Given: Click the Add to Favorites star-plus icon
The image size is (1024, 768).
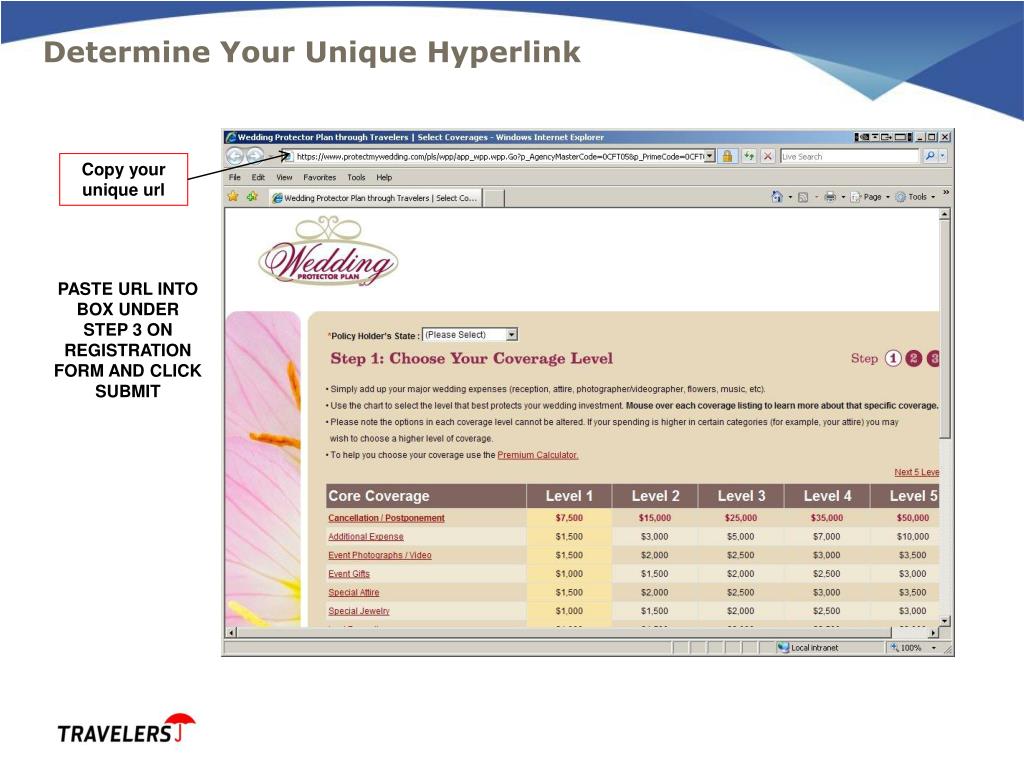Looking at the screenshot, I should pos(252,197).
